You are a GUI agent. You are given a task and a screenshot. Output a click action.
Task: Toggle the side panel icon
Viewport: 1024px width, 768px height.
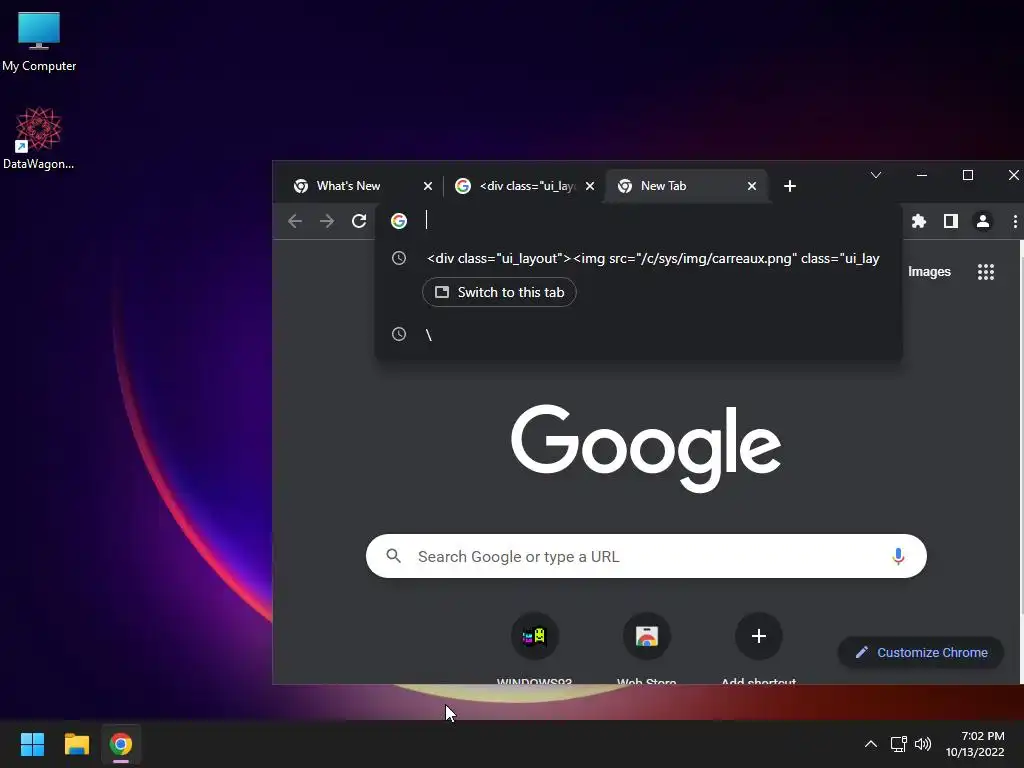click(x=951, y=221)
